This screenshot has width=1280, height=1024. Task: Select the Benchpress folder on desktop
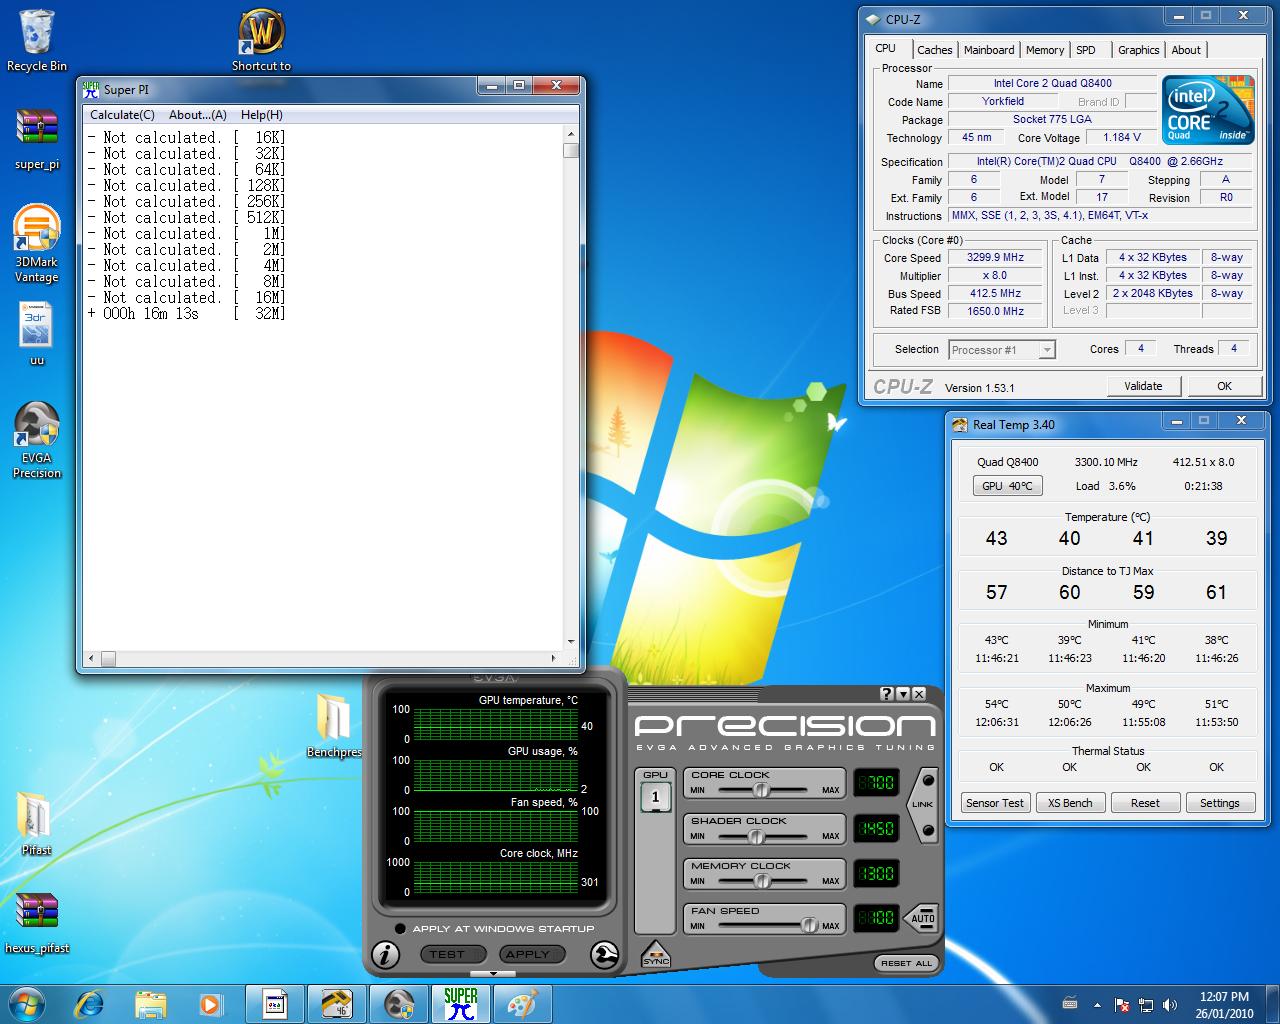(333, 726)
